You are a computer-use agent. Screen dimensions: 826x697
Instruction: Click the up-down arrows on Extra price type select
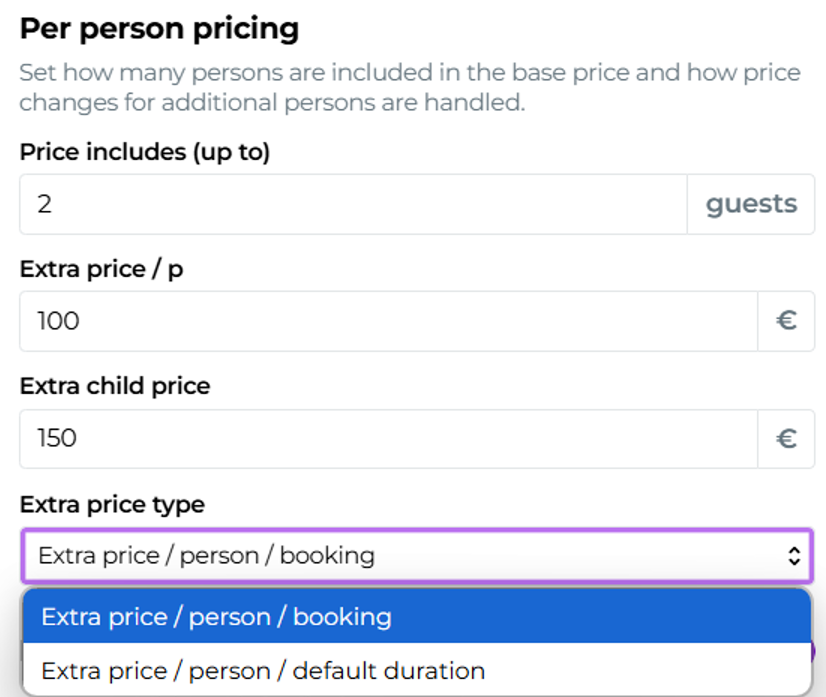click(x=794, y=556)
